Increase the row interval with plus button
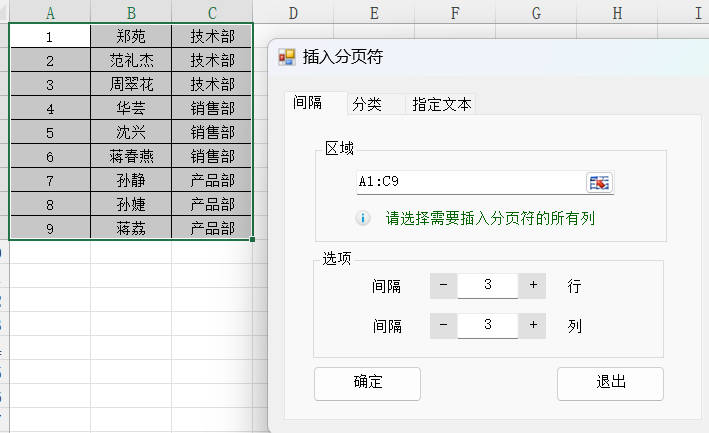 pos(533,286)
